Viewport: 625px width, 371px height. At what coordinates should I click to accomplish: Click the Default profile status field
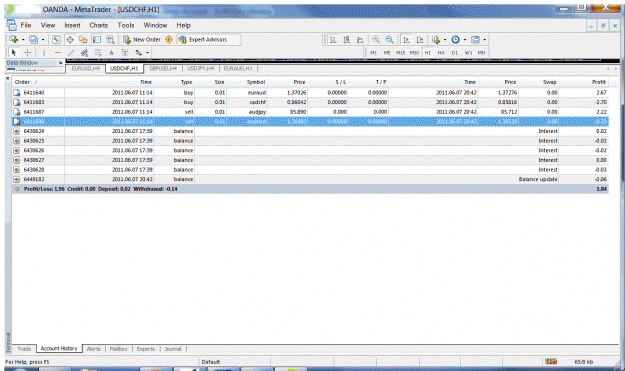235,362
